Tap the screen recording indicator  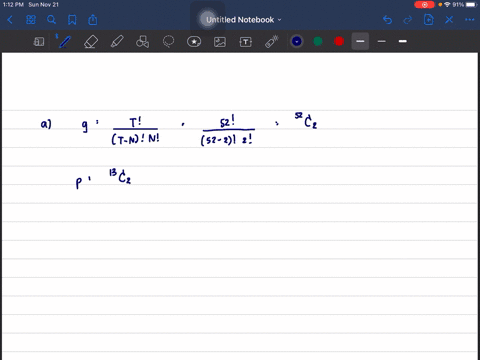(x=424, y=5)
